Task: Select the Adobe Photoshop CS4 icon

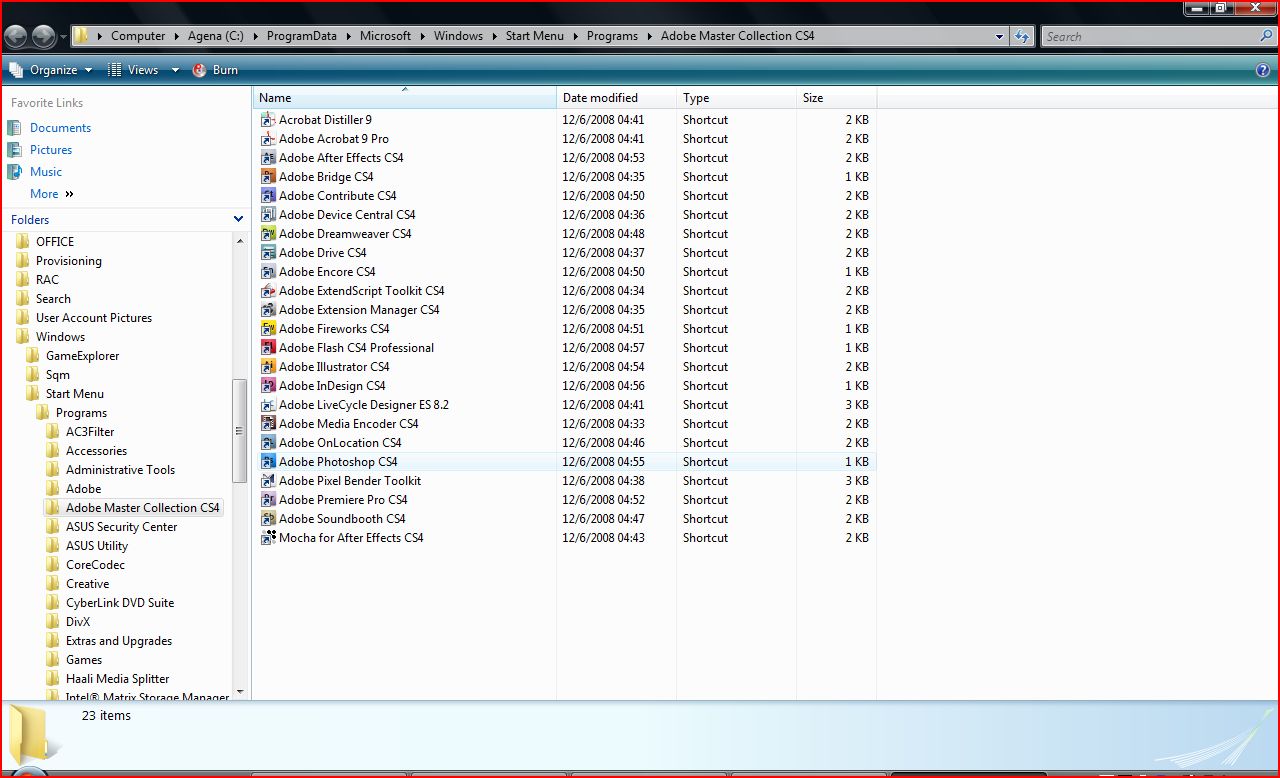Action: [268, 461]
